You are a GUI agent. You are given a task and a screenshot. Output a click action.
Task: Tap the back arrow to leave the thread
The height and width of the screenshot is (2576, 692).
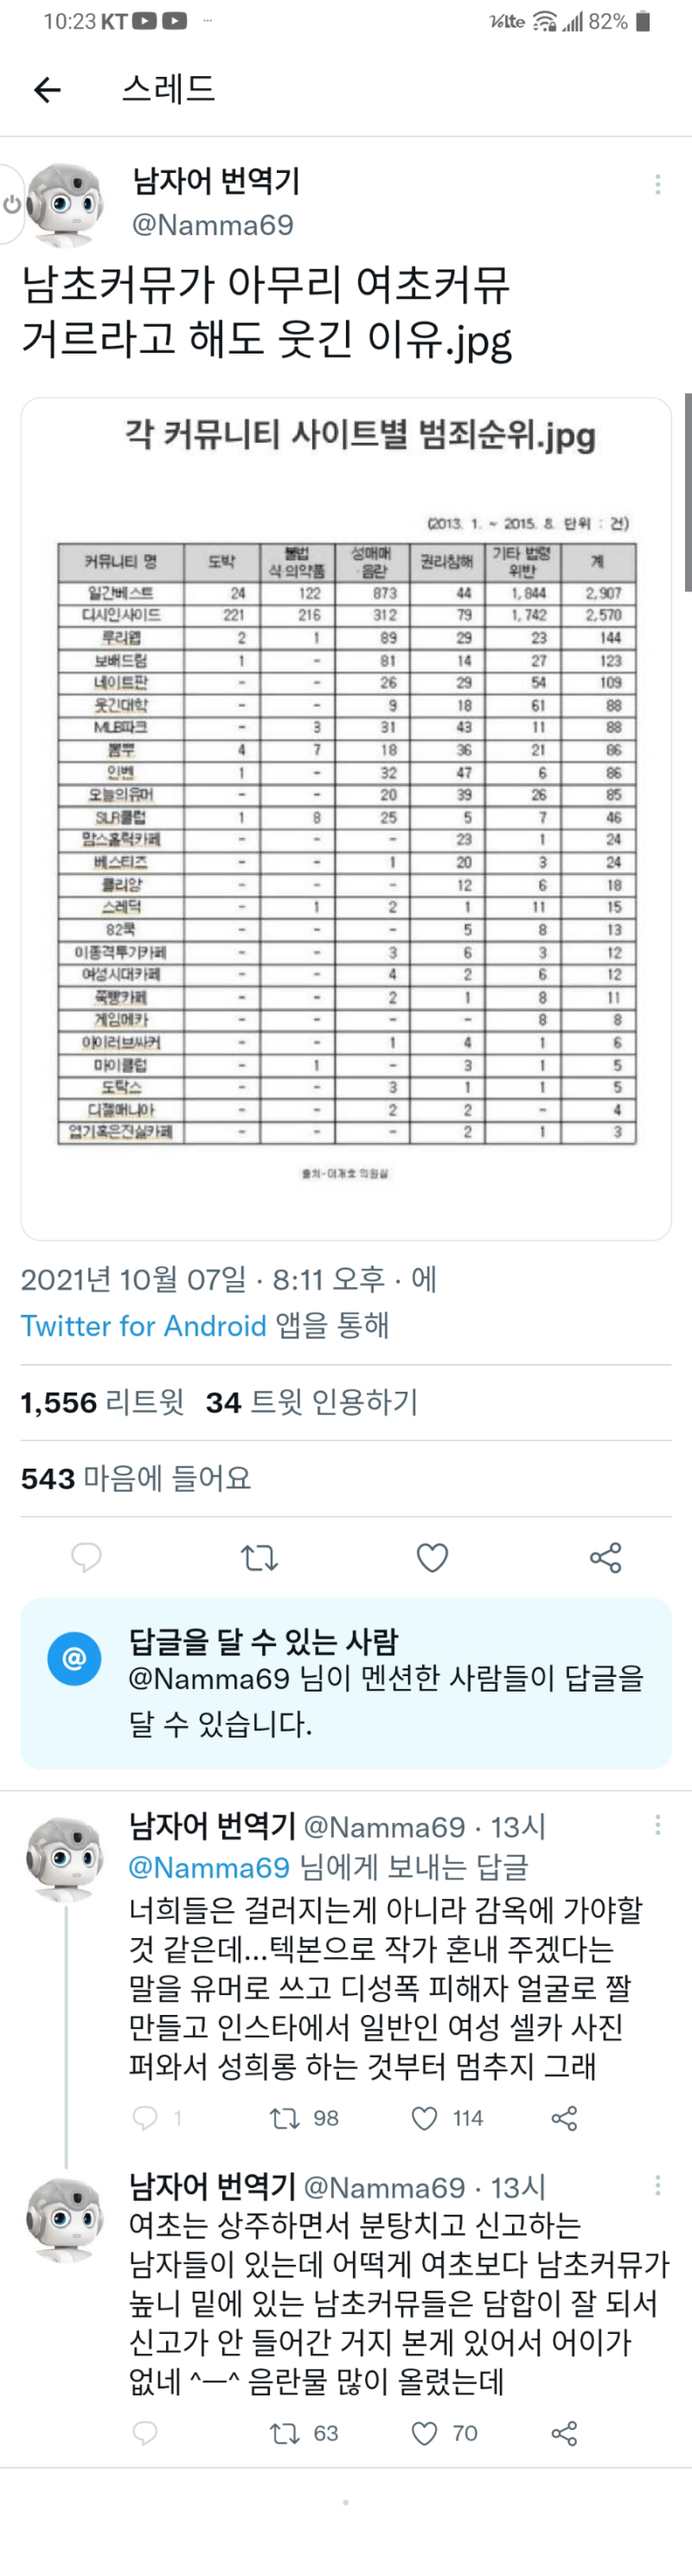[x=47, y=90]
